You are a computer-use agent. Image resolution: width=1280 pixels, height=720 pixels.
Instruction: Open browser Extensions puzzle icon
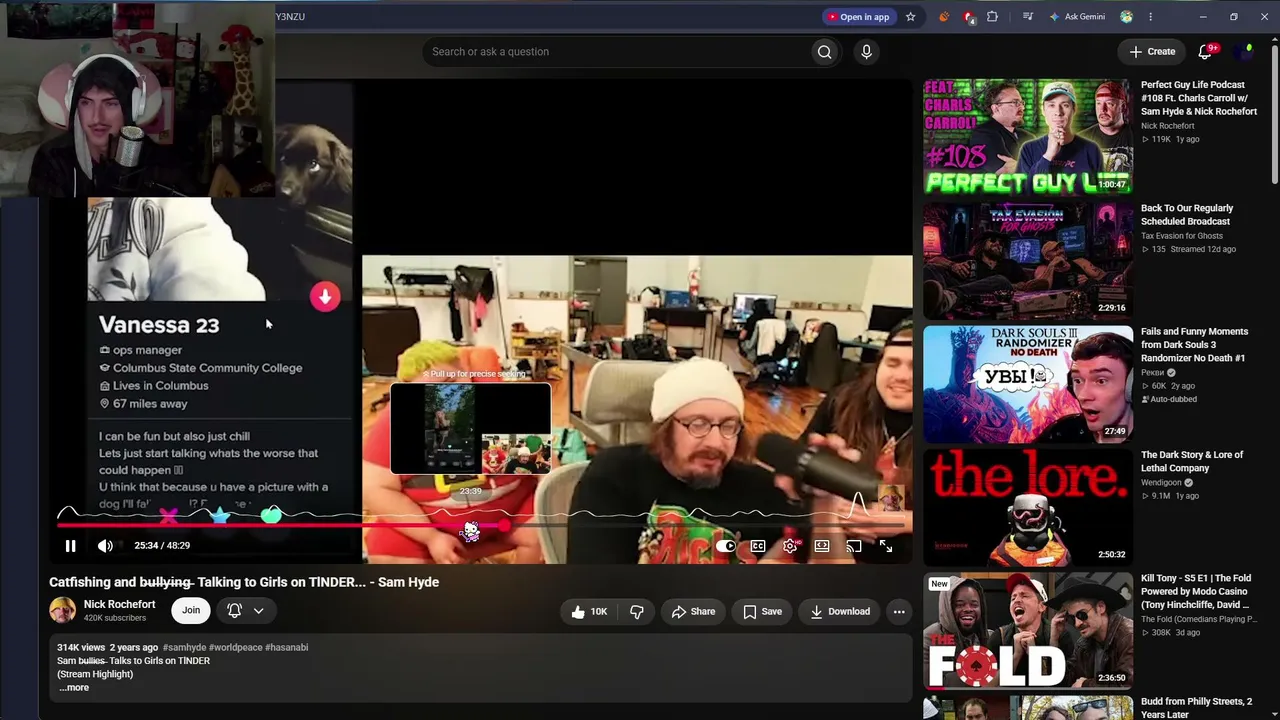point(992,17)
